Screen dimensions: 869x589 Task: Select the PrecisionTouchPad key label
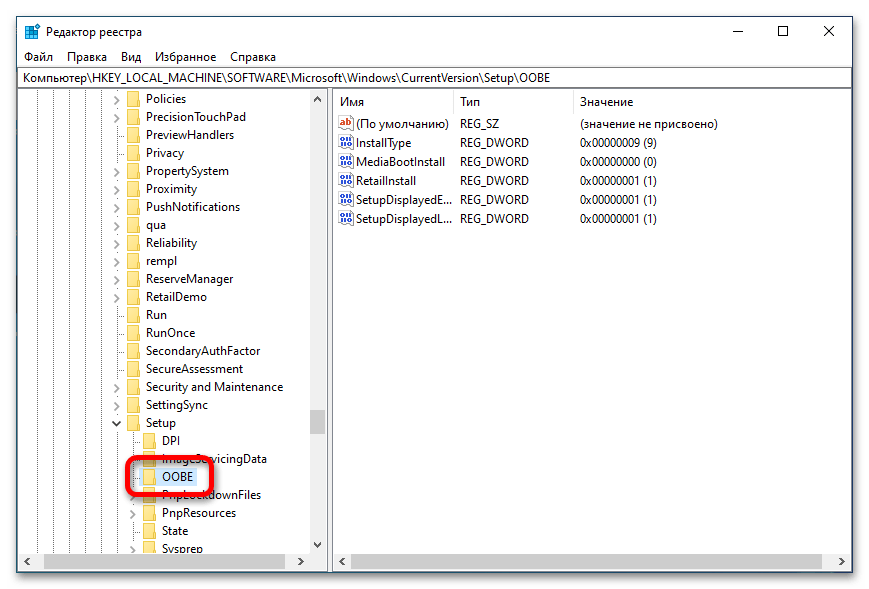[196, 117]
